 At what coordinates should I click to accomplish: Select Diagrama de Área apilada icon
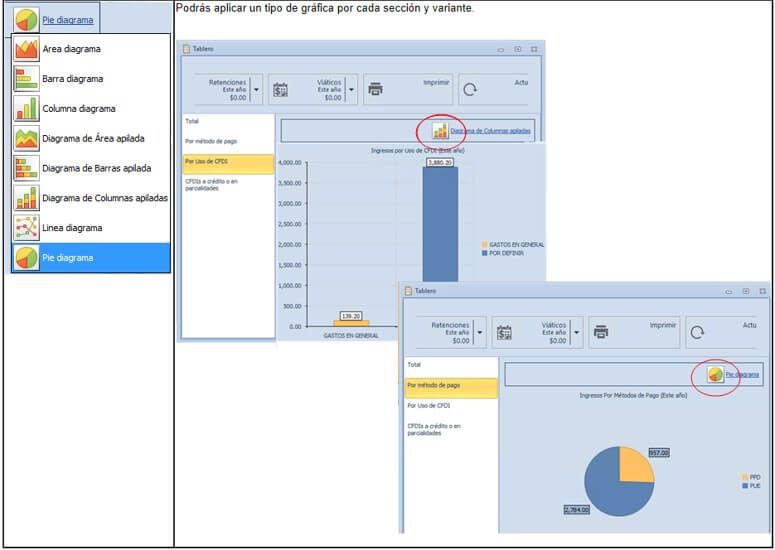[27, 138]
